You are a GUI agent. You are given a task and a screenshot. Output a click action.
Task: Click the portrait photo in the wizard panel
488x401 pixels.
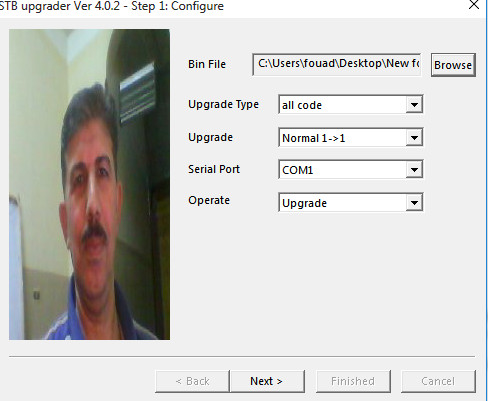(x=89, y=184)
